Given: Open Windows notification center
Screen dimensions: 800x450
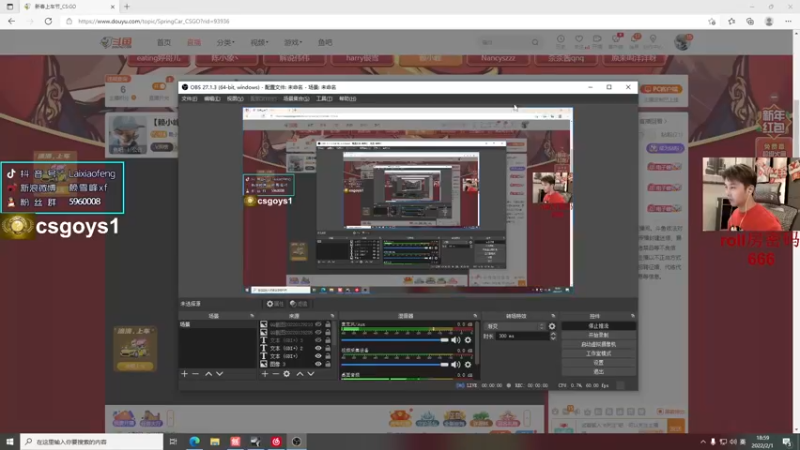Looking at the screenshot, I should pyautogui.click(x=787, y=441).
